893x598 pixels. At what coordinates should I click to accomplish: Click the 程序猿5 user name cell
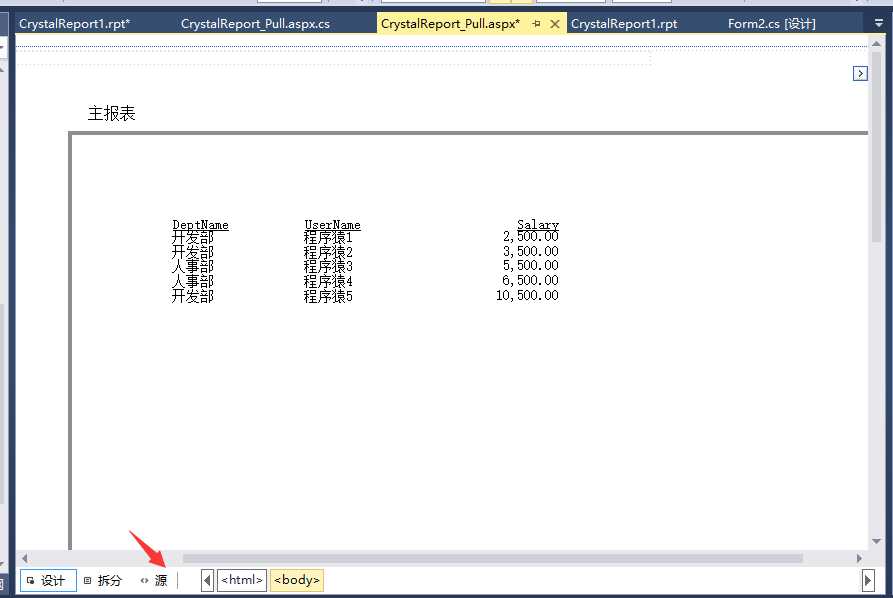328,296
